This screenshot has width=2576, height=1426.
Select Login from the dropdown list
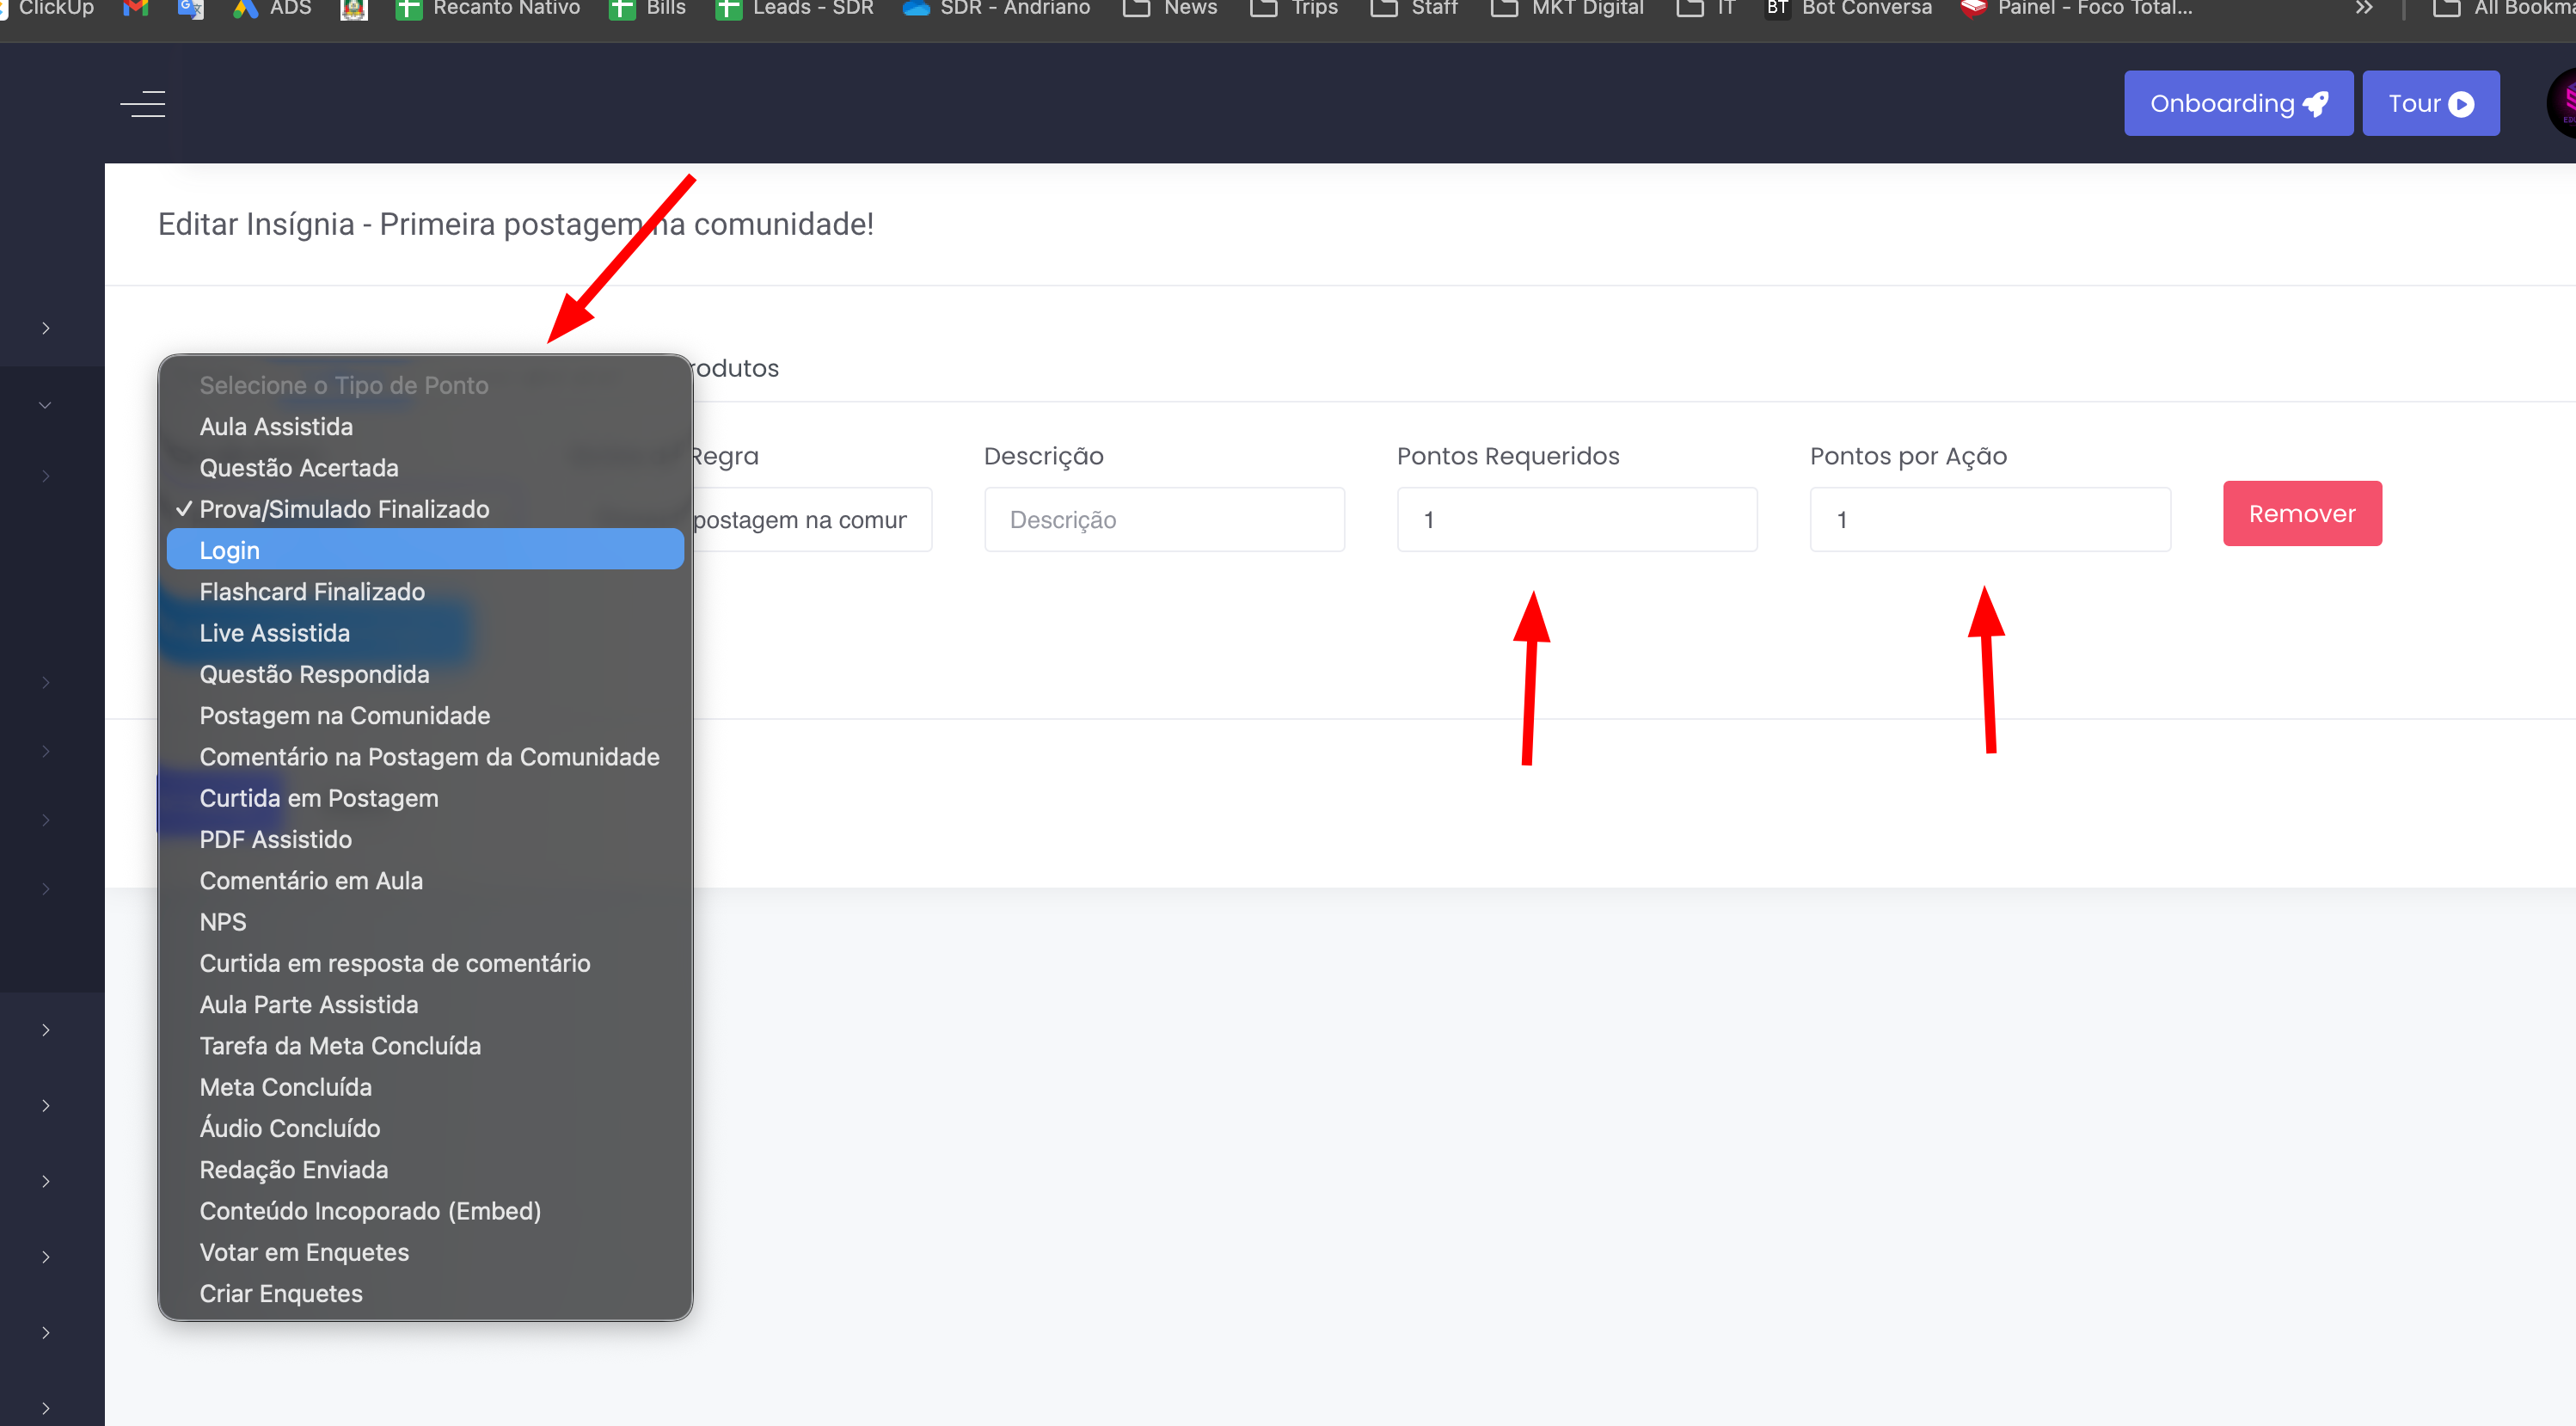point(229,550)
